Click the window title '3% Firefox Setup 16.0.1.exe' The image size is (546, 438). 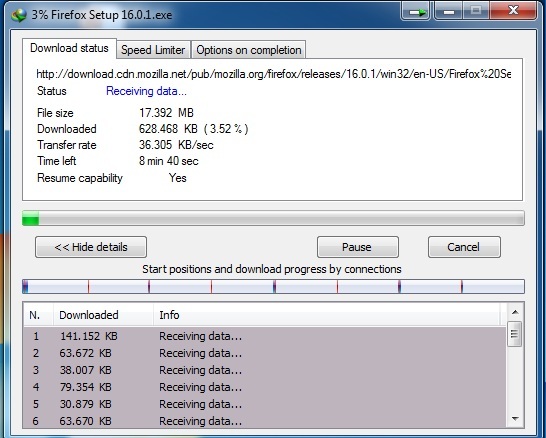[102, 15]
